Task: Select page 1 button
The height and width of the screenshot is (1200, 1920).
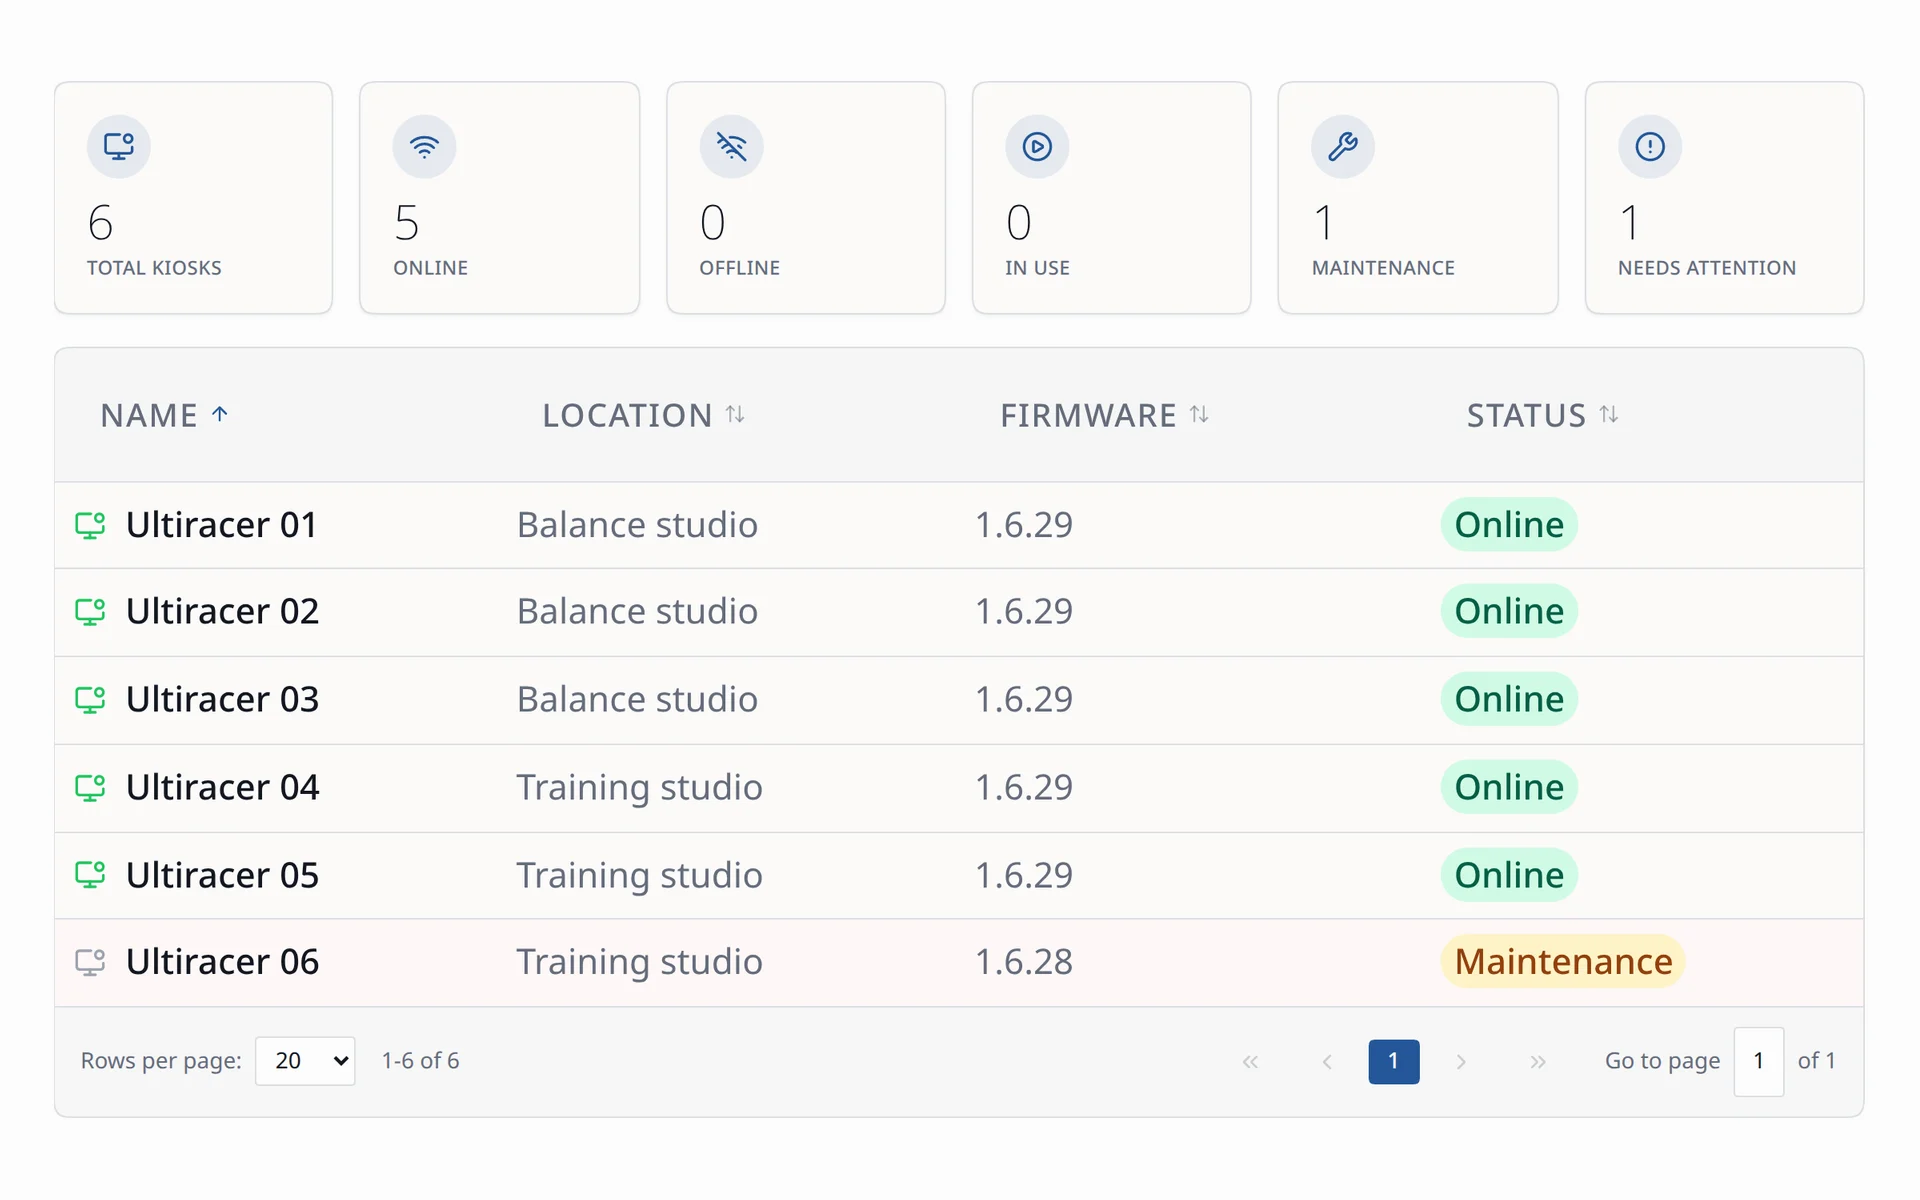Action: (x=1394, y=1062)
